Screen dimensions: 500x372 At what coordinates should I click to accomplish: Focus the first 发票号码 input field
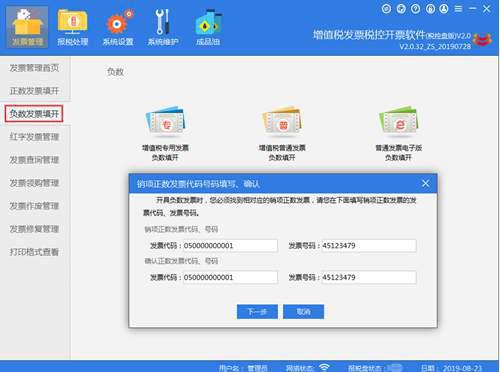(369, 246)
